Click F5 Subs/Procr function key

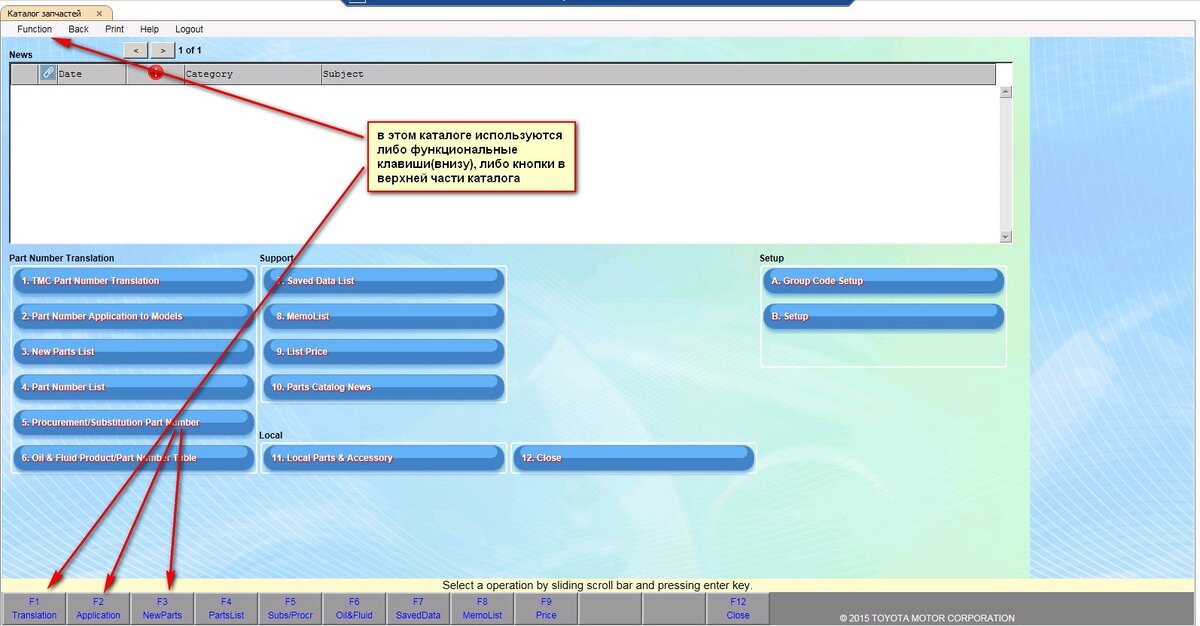290,608
